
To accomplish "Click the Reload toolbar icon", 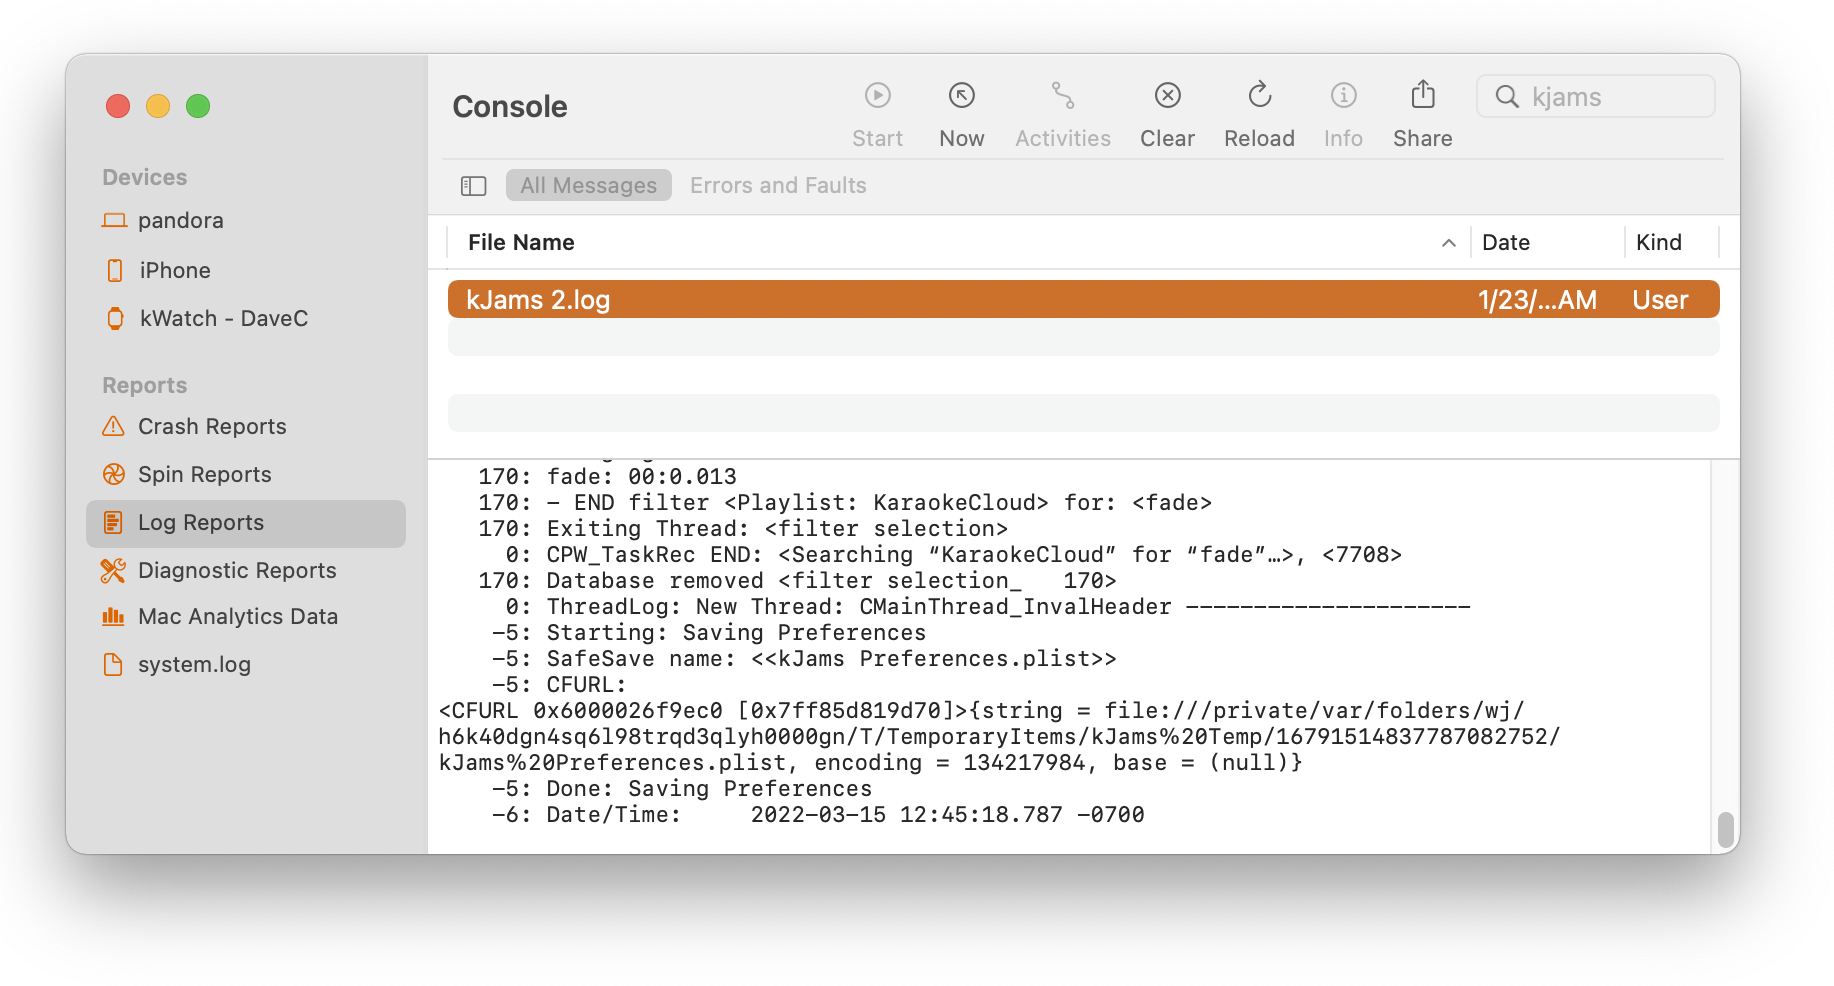I will (1259, 96).
